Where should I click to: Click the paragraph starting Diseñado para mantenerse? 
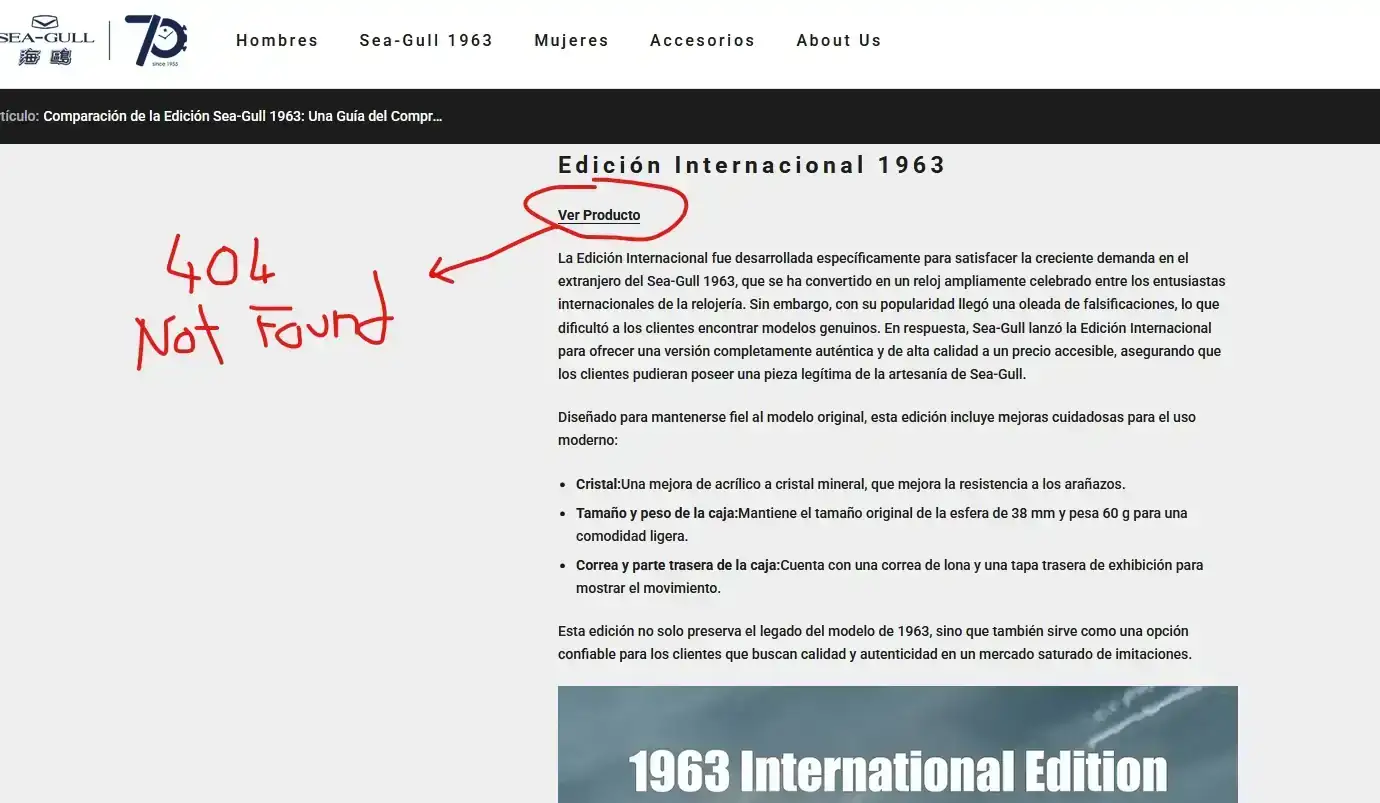click(876, 428)
